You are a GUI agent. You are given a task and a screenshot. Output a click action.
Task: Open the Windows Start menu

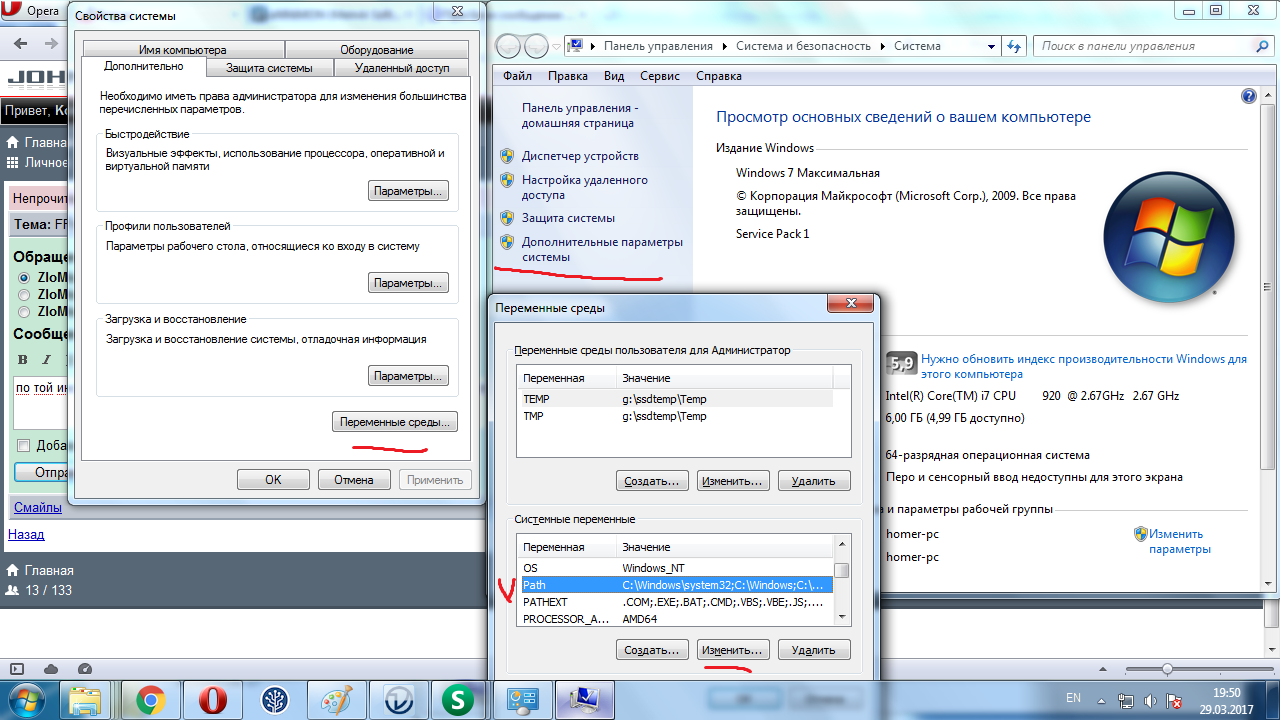pos(27,698)
